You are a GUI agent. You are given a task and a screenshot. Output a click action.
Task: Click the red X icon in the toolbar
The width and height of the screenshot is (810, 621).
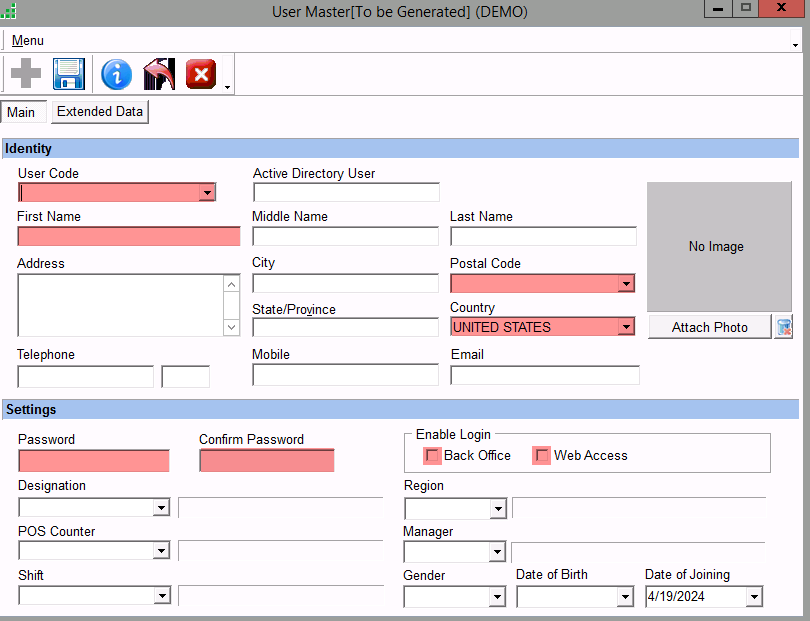click(201, 74)
